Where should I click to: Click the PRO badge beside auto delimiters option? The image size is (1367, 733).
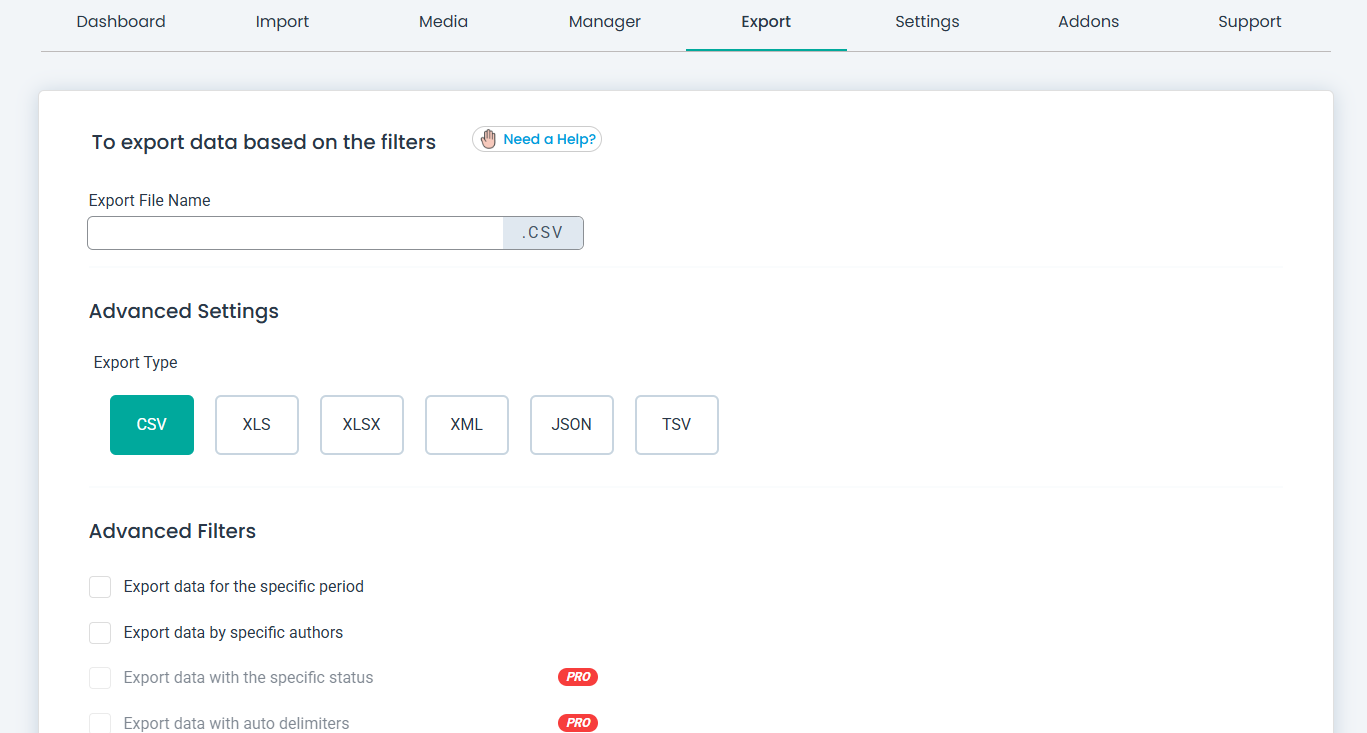[x=577, y=722]
